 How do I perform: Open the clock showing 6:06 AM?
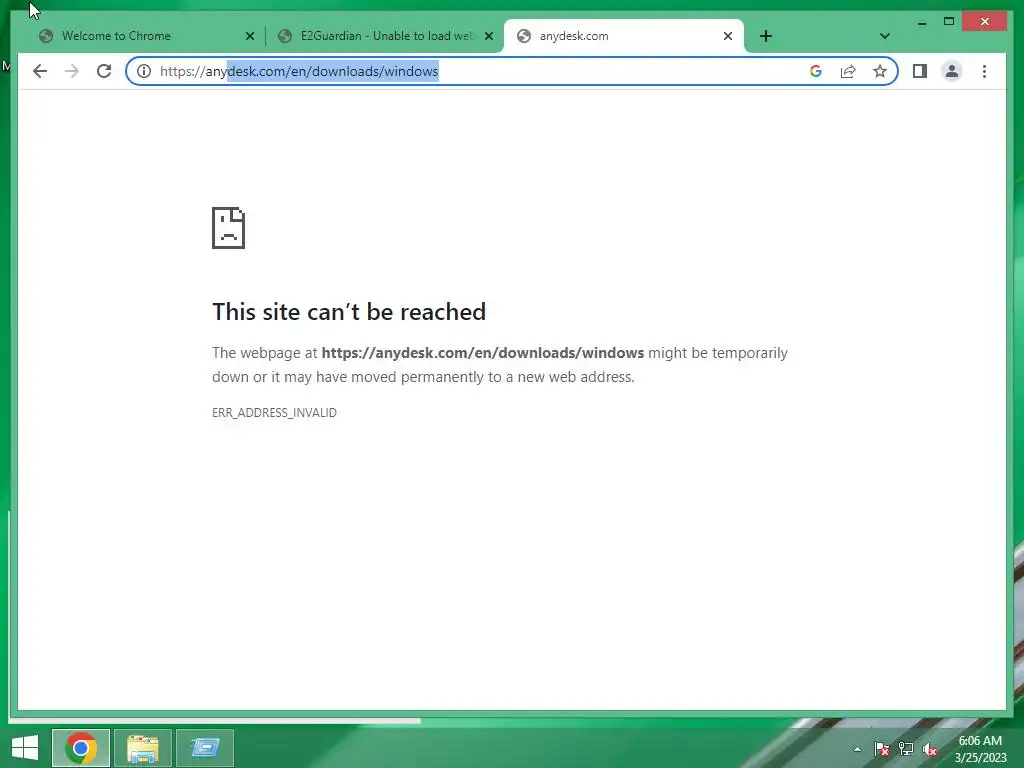980,749
